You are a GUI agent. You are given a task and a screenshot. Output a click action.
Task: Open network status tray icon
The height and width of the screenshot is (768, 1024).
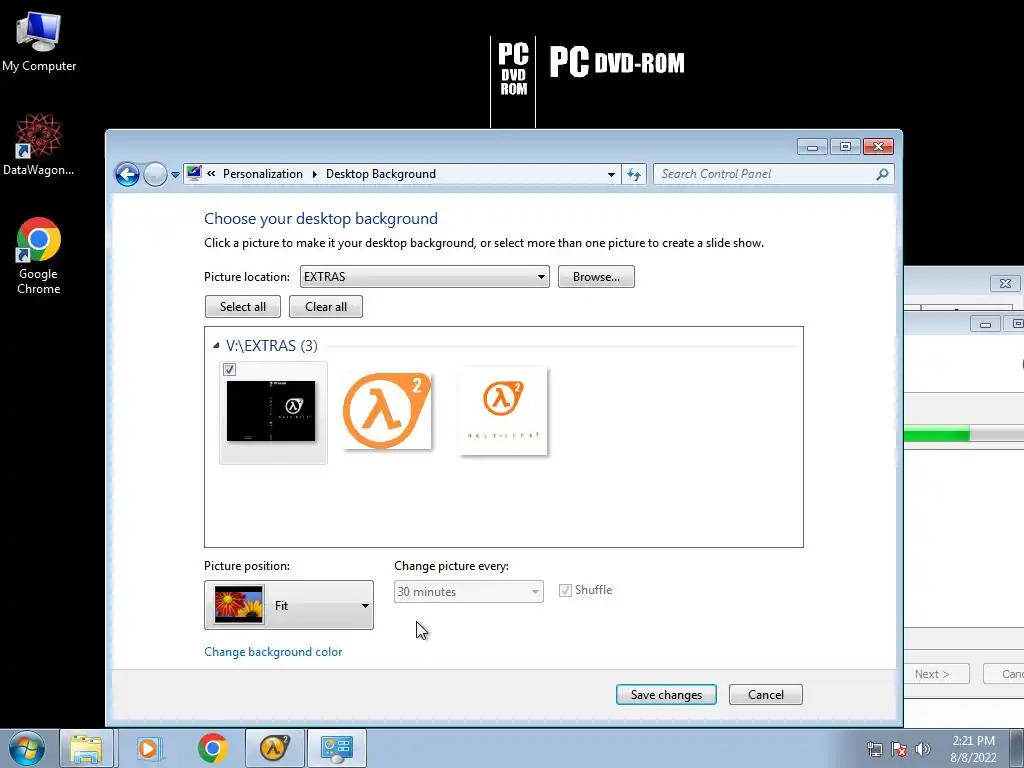pos(874,749)
